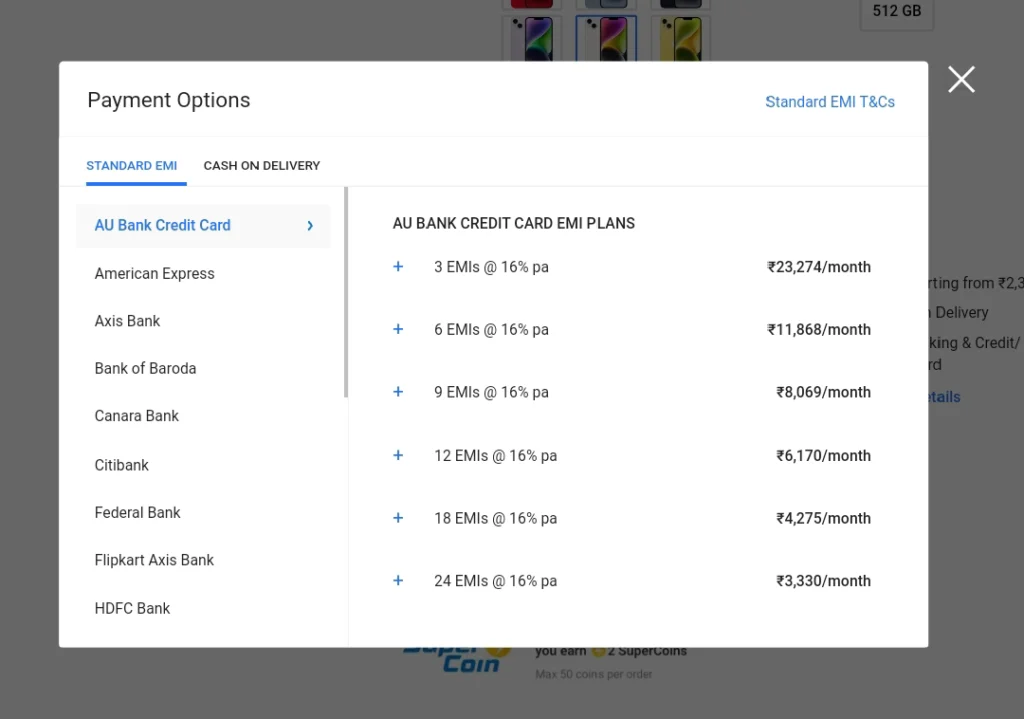Click the Payment Options title

click(168, 100)
